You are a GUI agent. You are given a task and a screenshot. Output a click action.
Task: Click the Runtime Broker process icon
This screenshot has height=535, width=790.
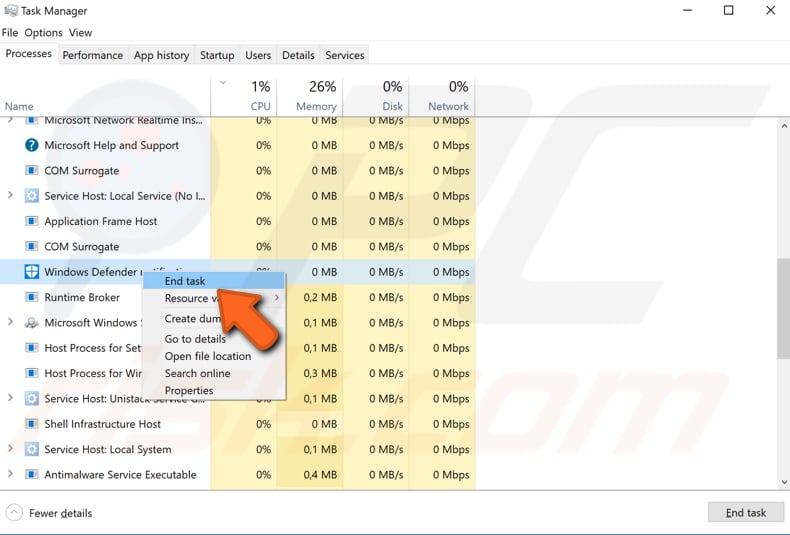(31, 297)
